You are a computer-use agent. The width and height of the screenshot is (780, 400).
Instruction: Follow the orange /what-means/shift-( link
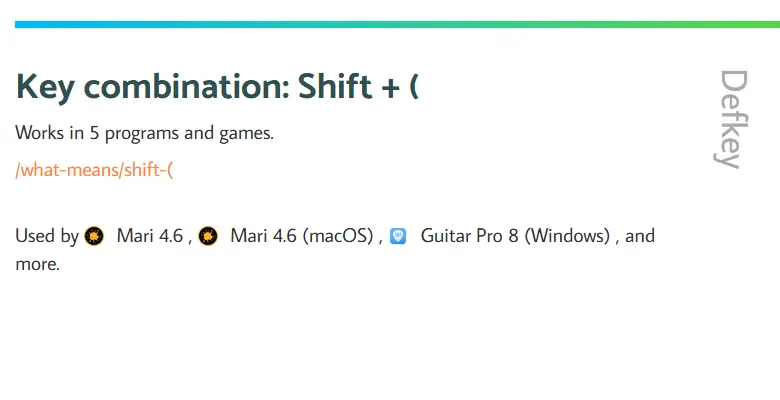click(94, 170)
